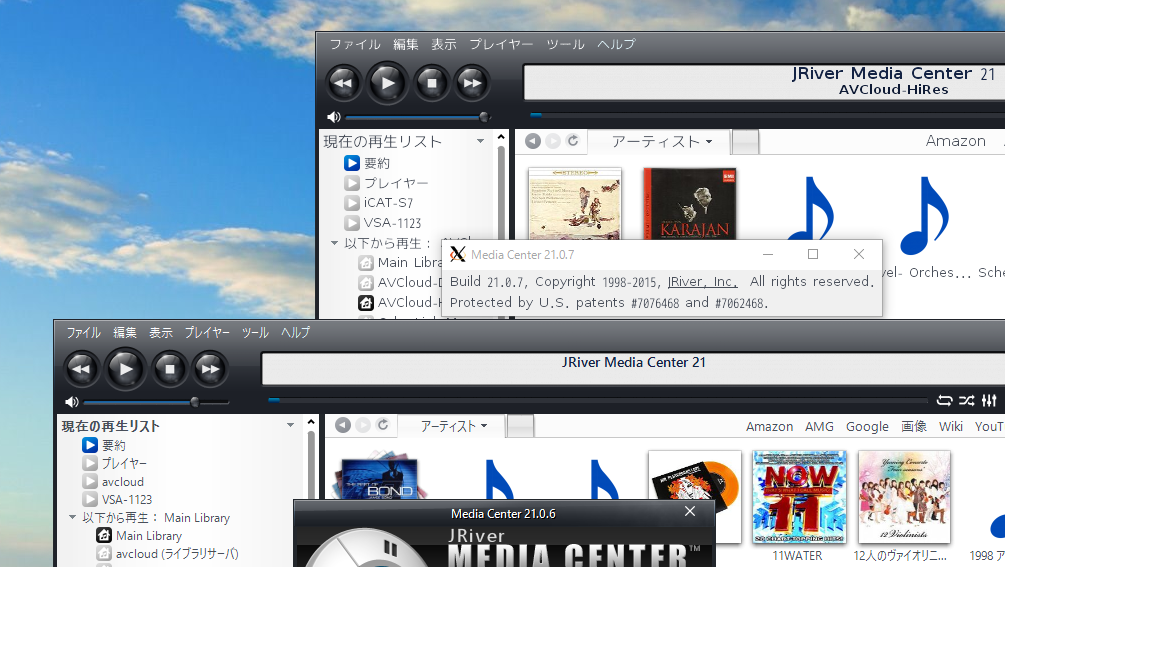
Task: Set volume slider in the lower window
Action: [x=156, y=402]
